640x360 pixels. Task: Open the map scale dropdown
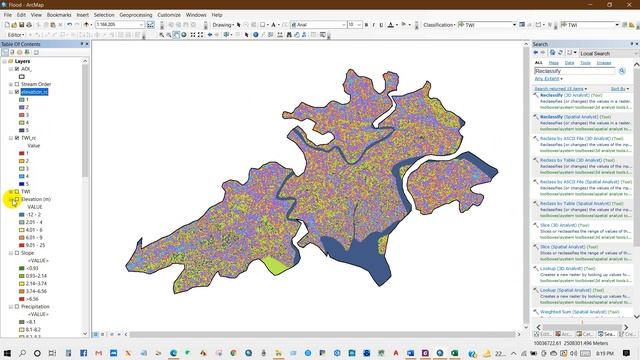tap(141, 25)
